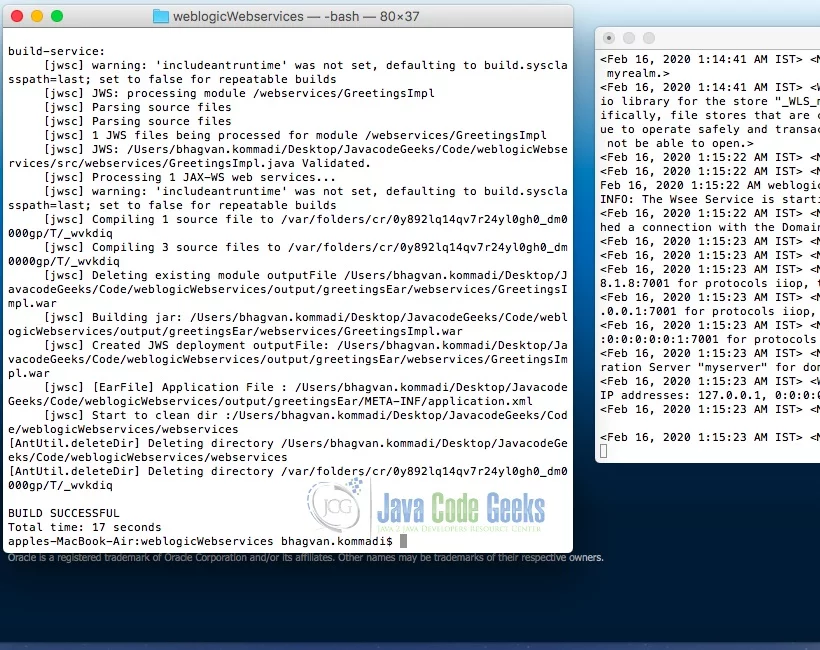820x650 pixels.
Task: Click 'myrealm.>' line in background terminal
Action: click(638, 73)
